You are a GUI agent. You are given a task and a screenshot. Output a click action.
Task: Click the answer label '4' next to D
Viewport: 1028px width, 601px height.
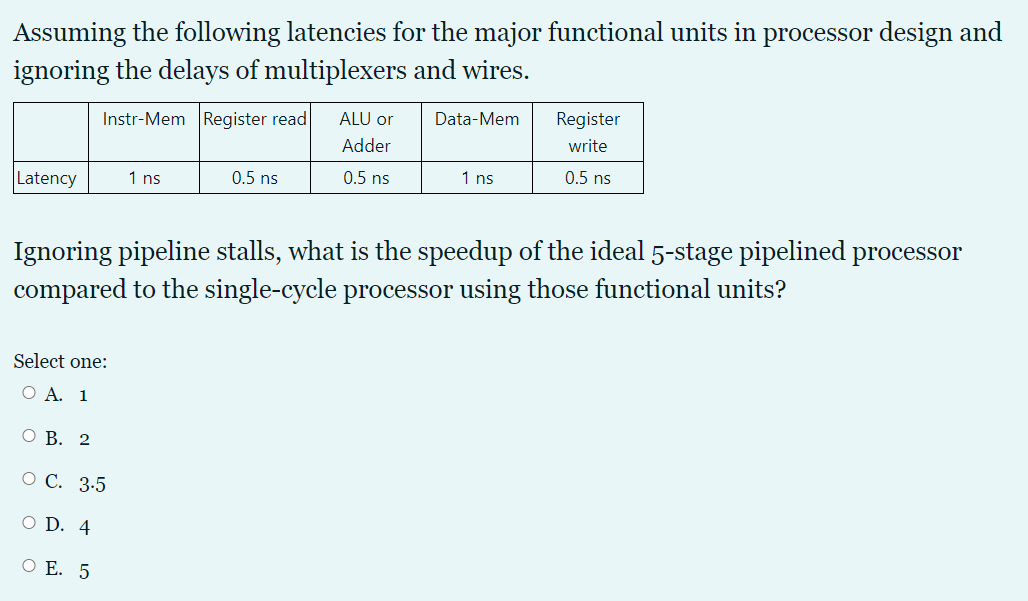85,525
